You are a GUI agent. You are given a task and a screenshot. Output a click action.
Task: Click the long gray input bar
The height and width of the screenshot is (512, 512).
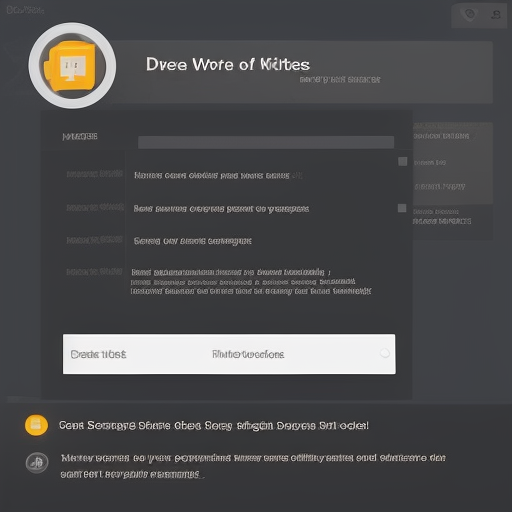(x=266, y=142)
